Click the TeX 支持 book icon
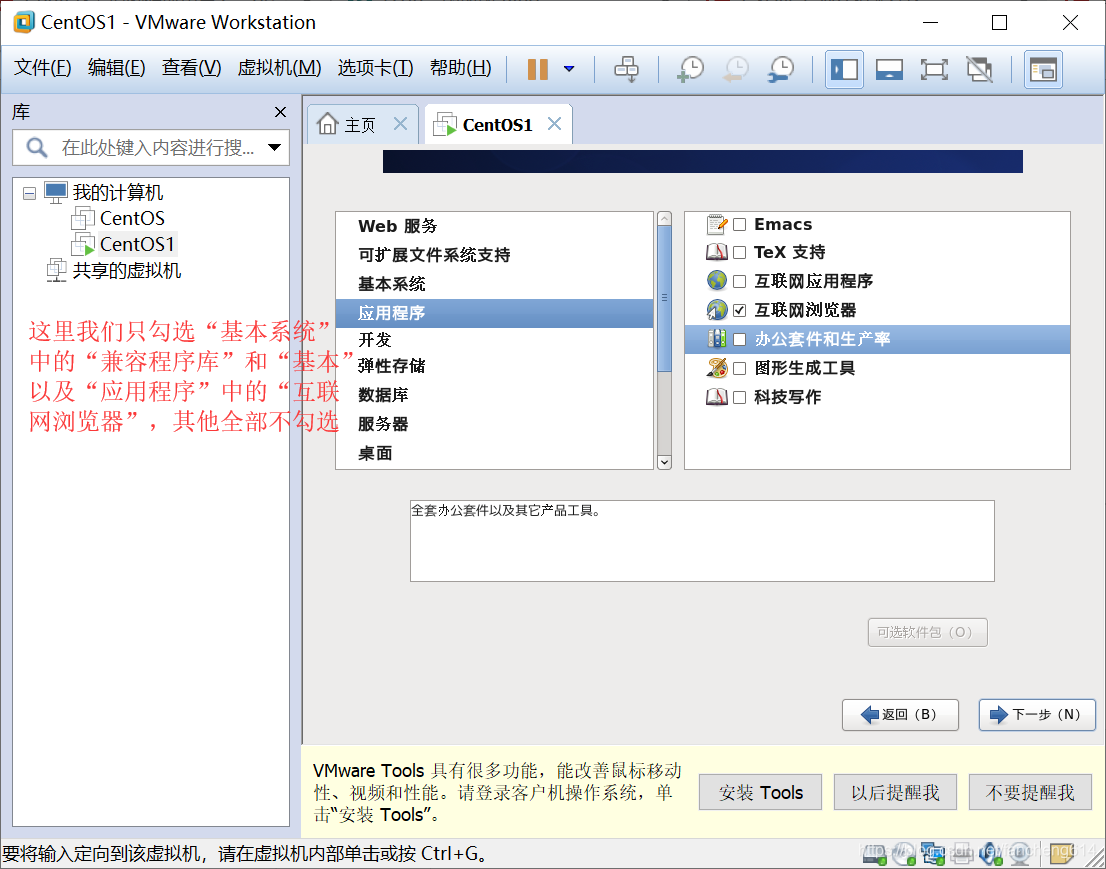Image resolution: width=1106 pixels, height=869 pixels. pos(717,252)
